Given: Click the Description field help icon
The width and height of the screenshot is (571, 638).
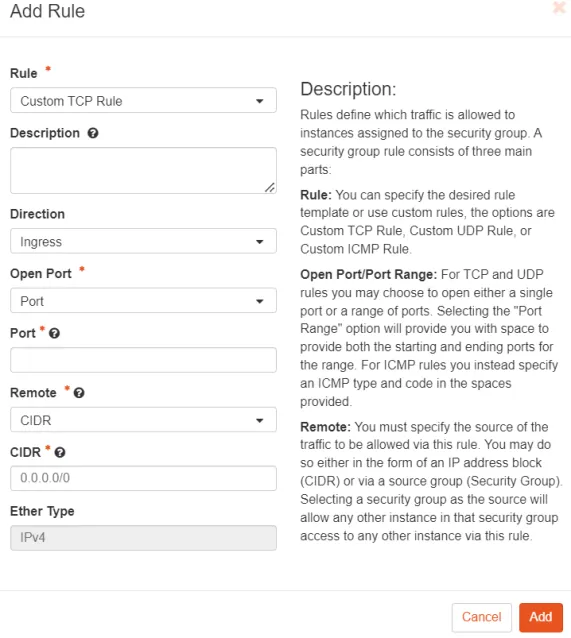Looking at the screenshot, I should point(93,133).
